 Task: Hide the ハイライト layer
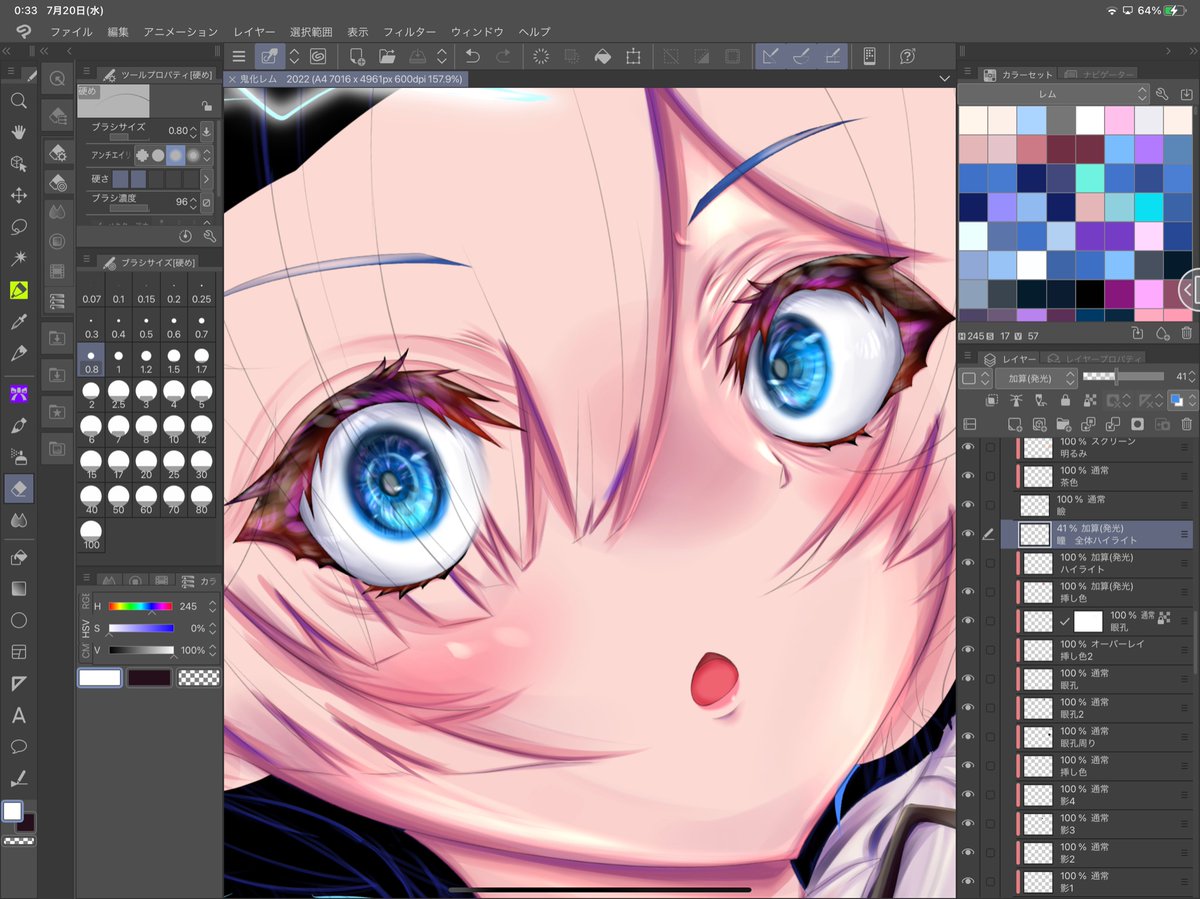click(968, 563)
